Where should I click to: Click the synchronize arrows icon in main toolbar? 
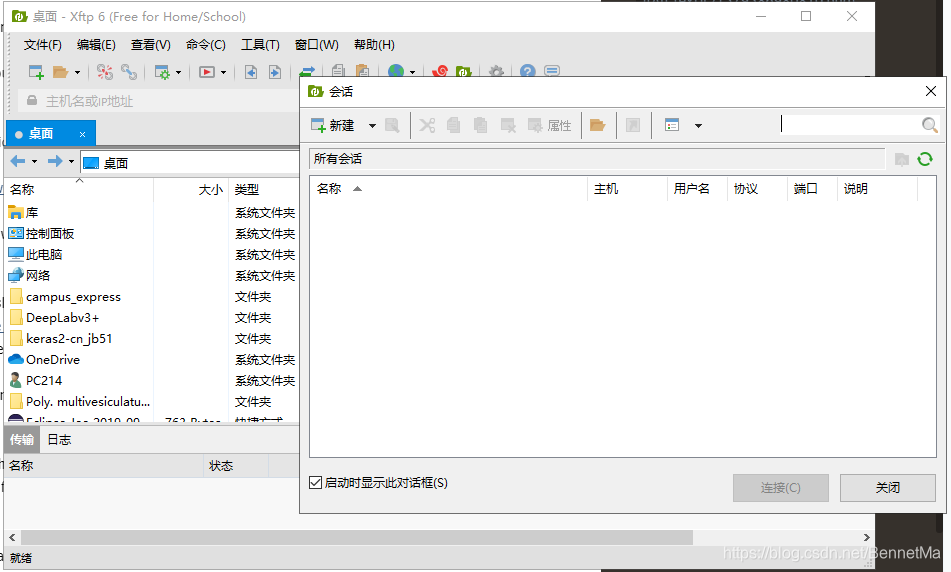(307, 72)
